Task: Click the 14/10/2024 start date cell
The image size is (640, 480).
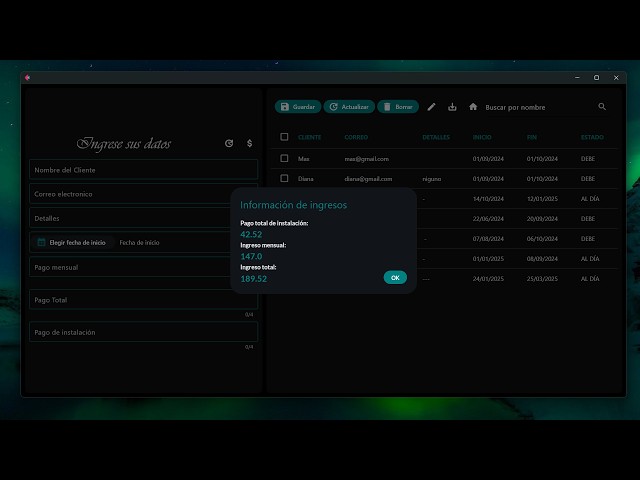Action: click(x=488, y=199)
